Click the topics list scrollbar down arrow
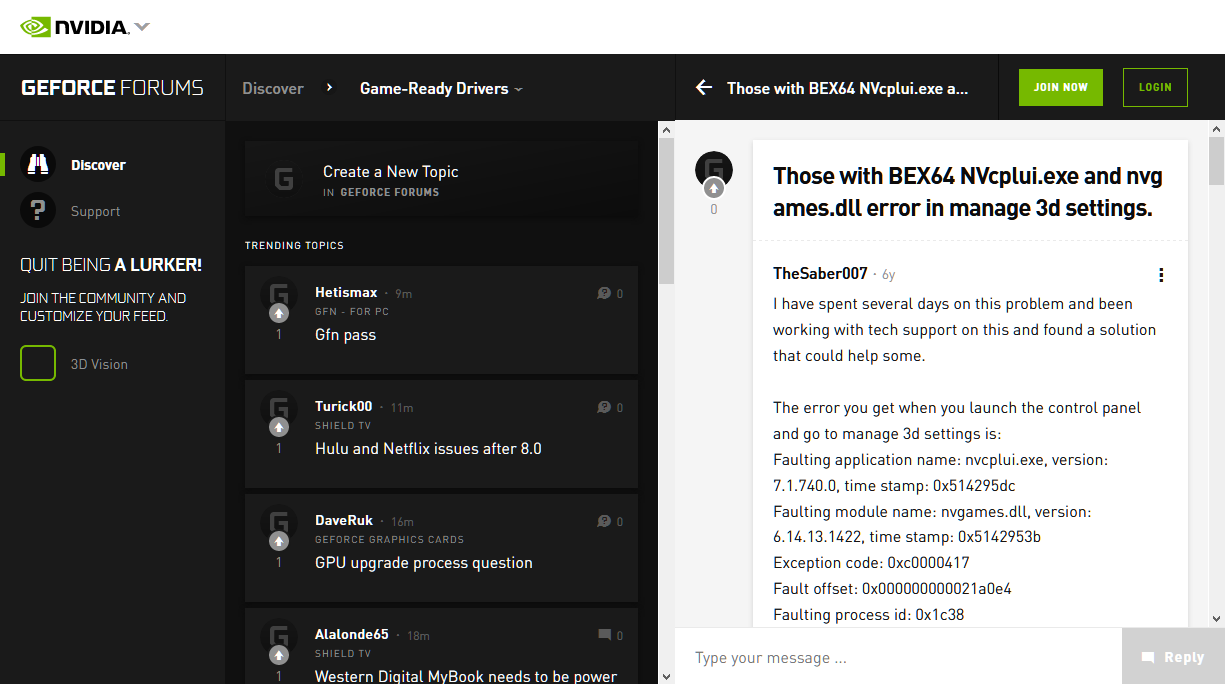The image size is (1225, 684). tap(667, 676)
